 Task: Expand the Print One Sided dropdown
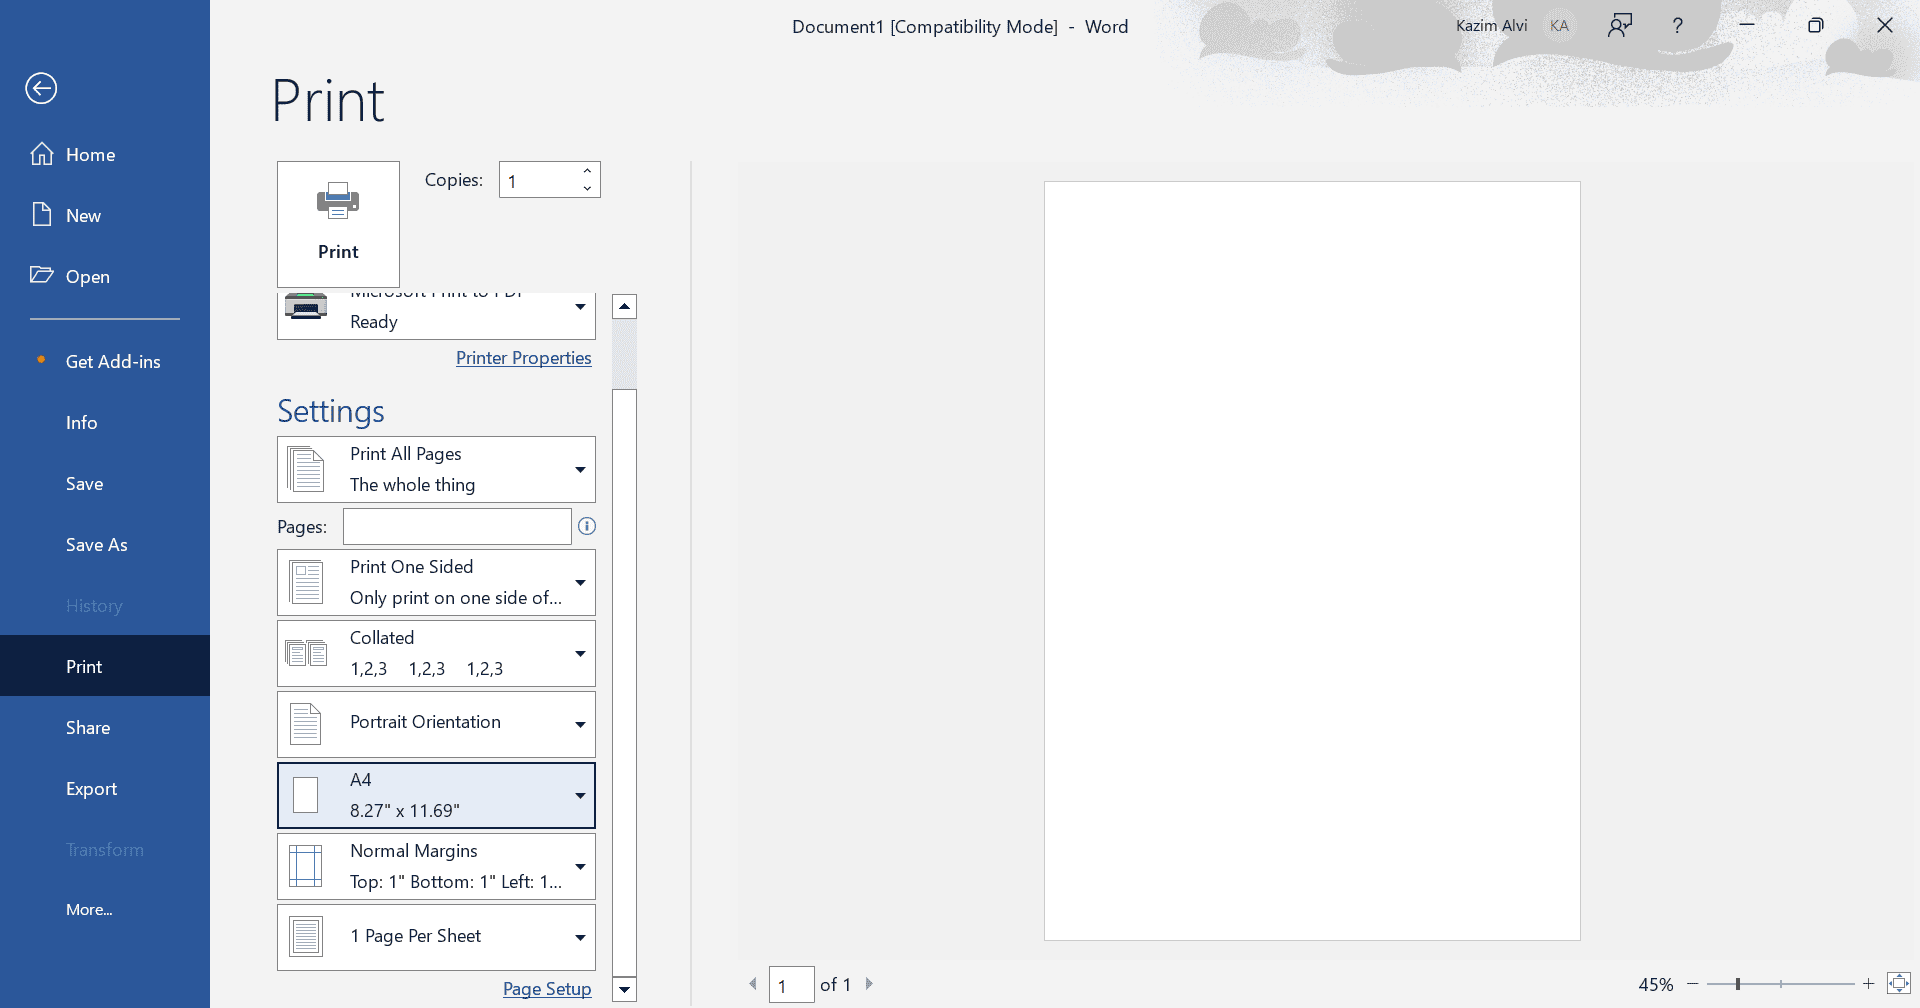436,582
